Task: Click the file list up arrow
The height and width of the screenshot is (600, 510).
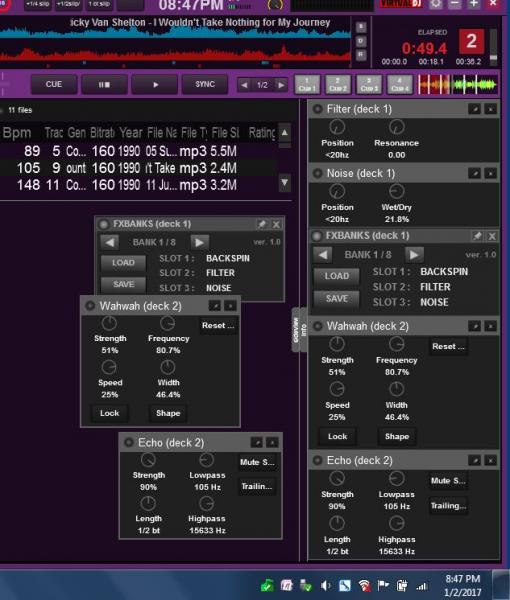Action: click(x=285, y=133)
